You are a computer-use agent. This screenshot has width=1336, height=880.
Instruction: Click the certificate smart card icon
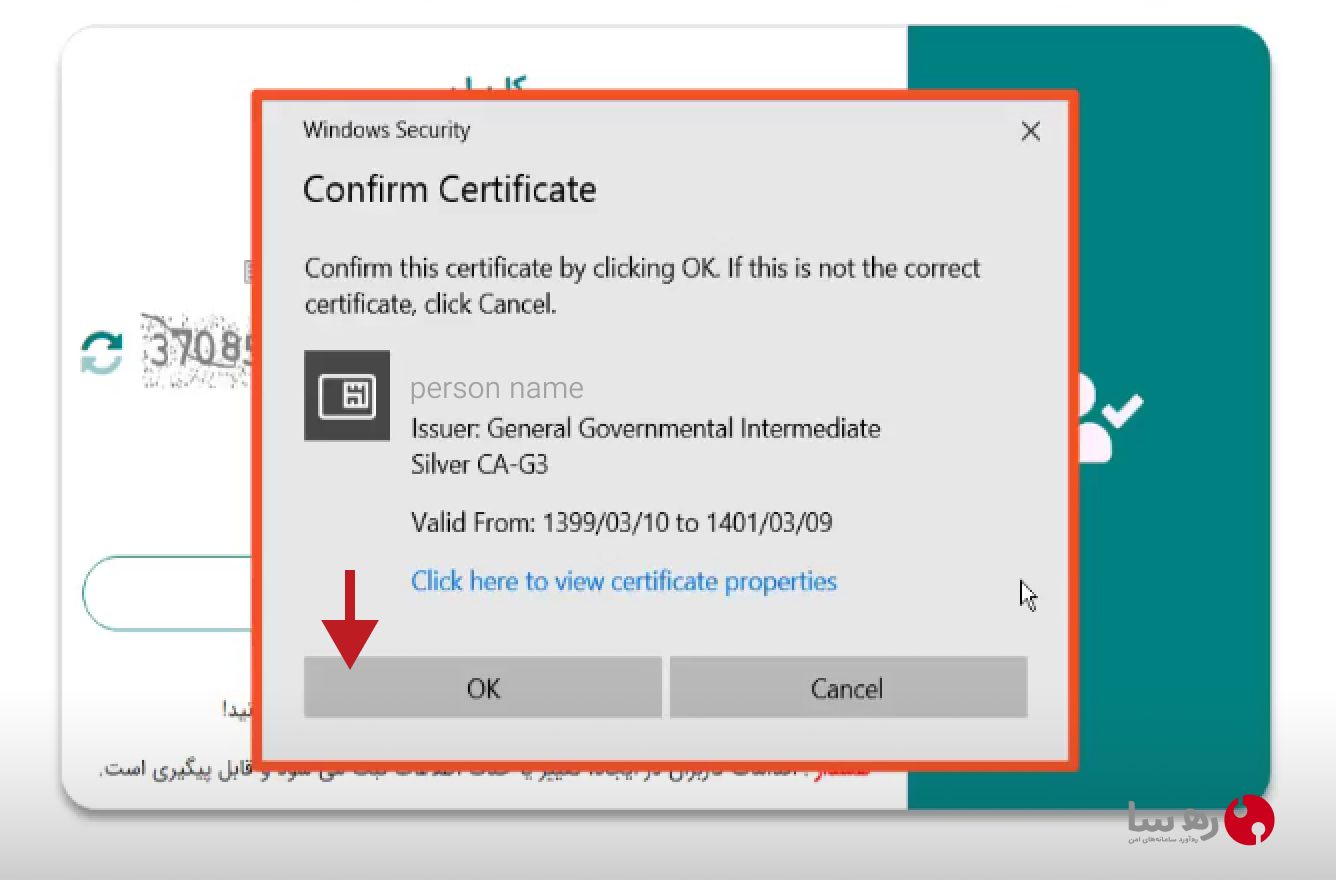347,396
